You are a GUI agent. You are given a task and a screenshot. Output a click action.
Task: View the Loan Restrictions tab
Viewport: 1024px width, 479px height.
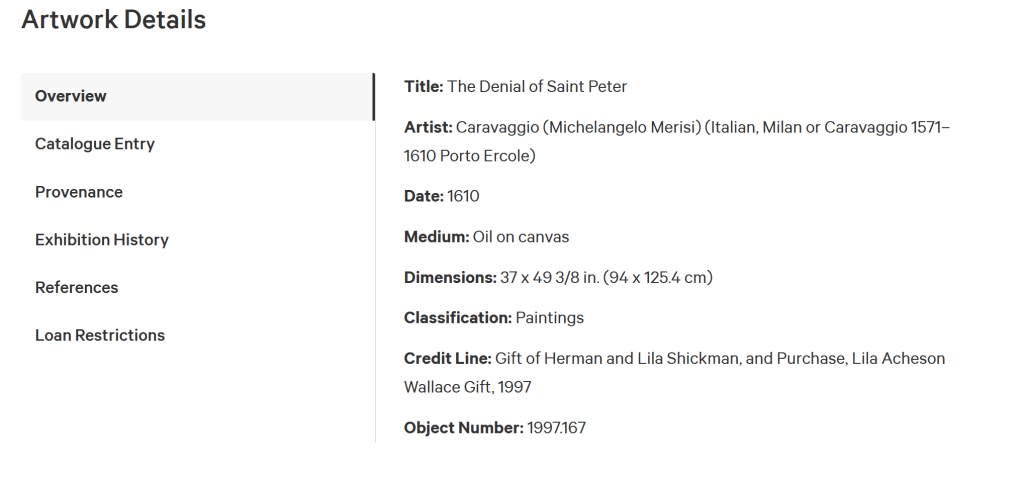(x=100, y=336)
